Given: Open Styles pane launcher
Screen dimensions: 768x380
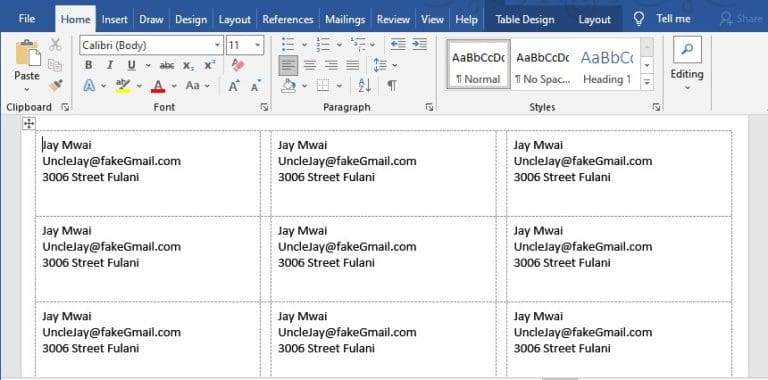Looking at the screenshot, I should click(x=656, y=107).
